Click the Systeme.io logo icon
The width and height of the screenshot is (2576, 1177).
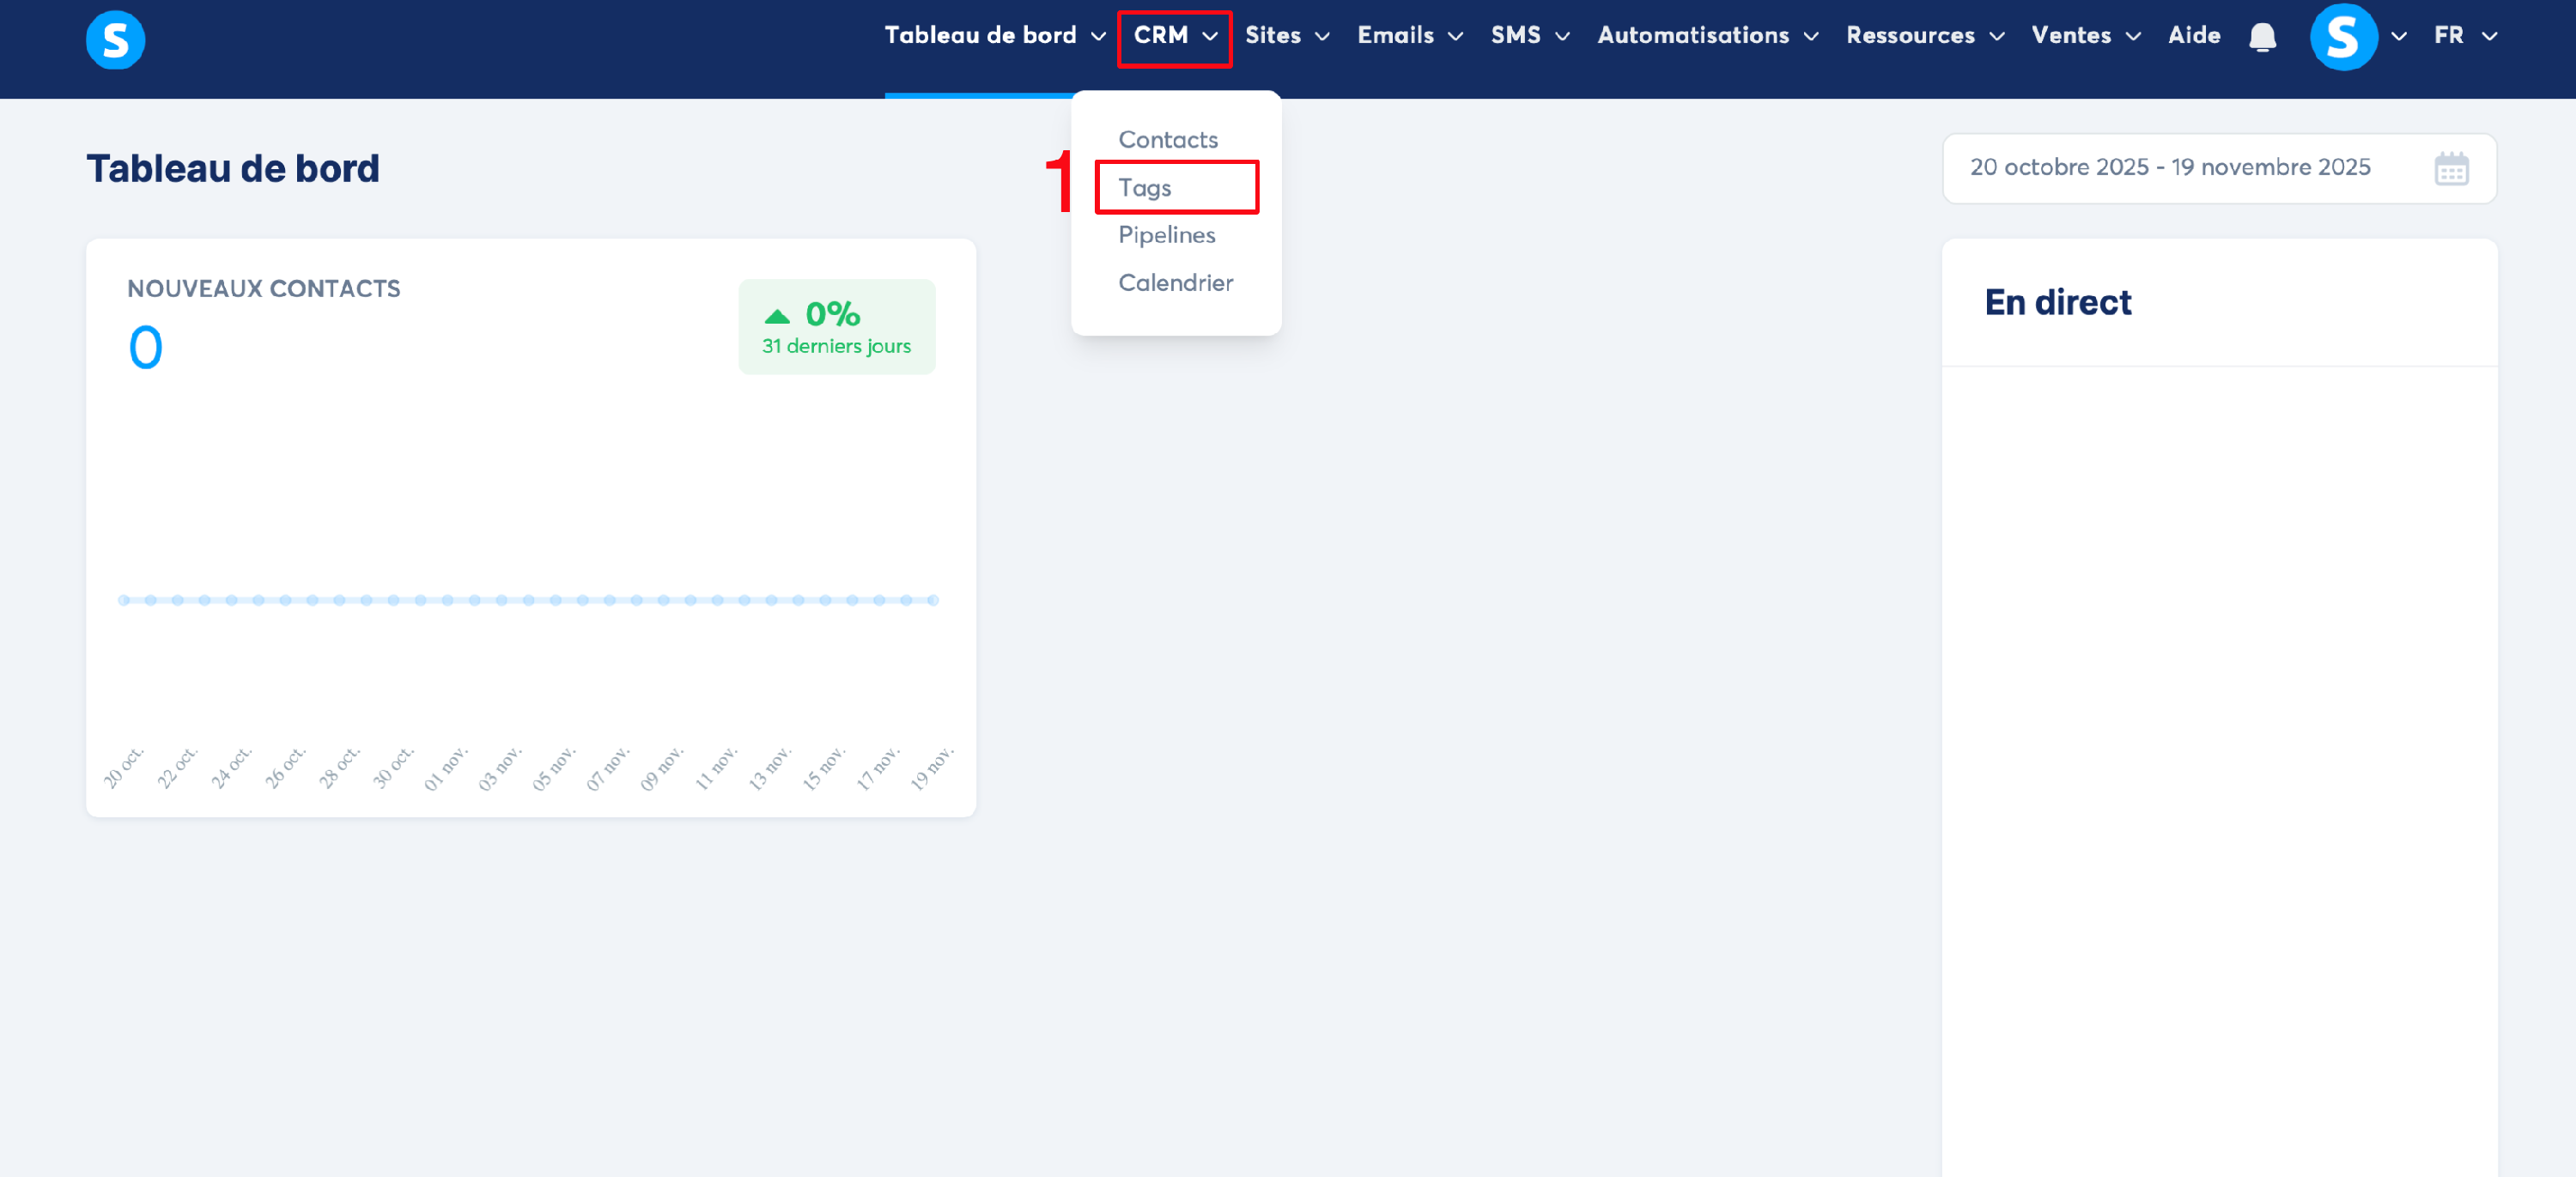115,39
